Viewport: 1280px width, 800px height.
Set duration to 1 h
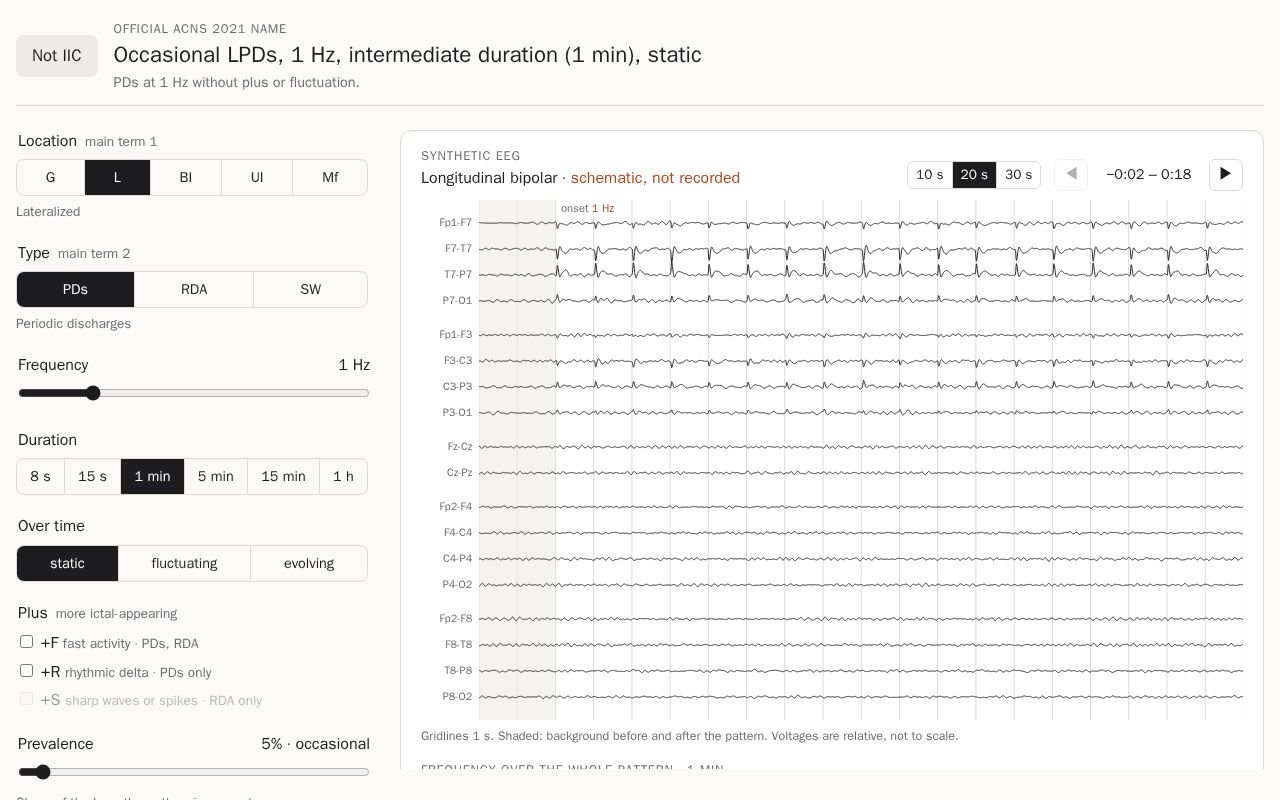tap(343, 476)
